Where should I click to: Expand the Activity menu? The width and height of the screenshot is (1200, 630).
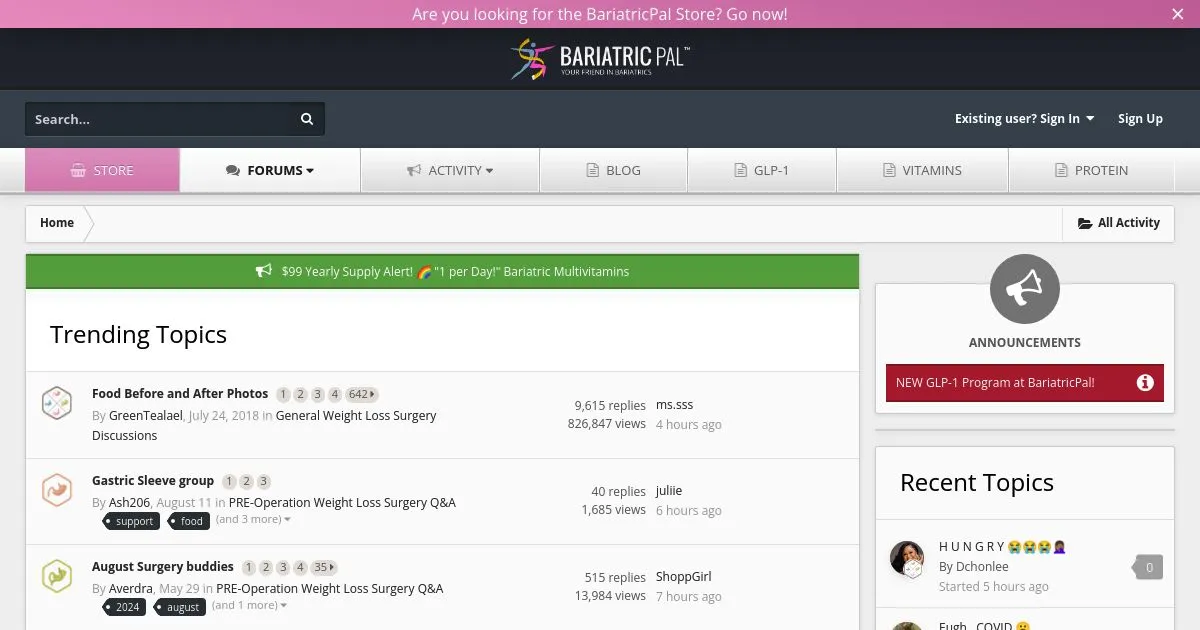pyautogui.click(x=450, y=170)
